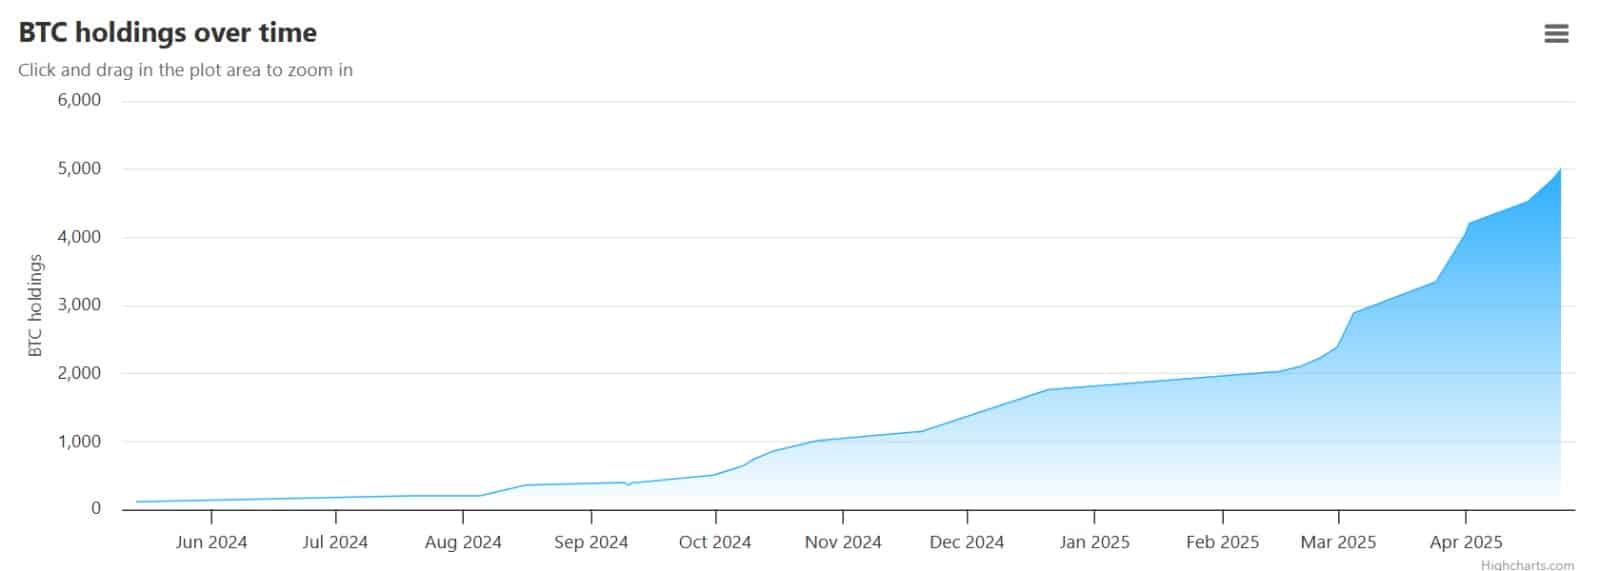Viewport: 1600px width, 571px height.
Task: Click the Oct 2024 x-axis label
Action: coord(715,542)
